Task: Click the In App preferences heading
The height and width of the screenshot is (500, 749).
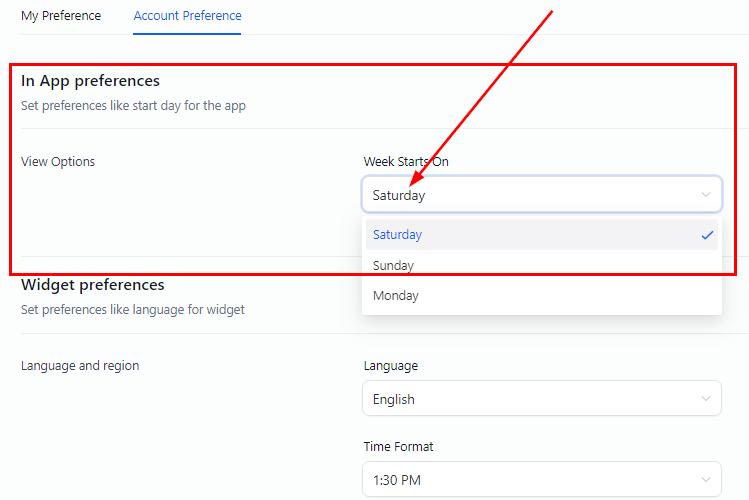Action: click(90, 81)
